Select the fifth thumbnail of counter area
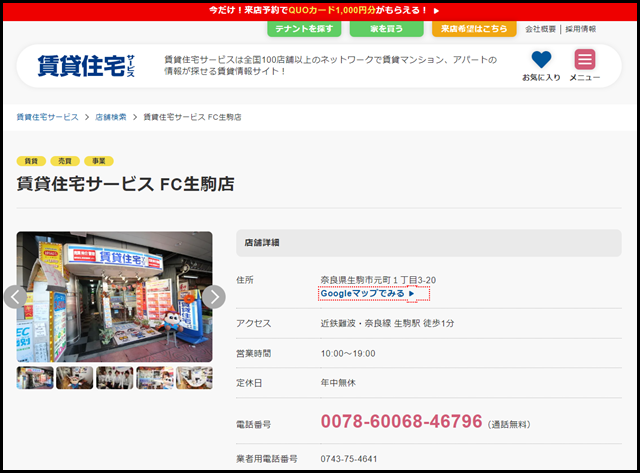640x473 pixels. pyautogui.click(x=194, y=378)
